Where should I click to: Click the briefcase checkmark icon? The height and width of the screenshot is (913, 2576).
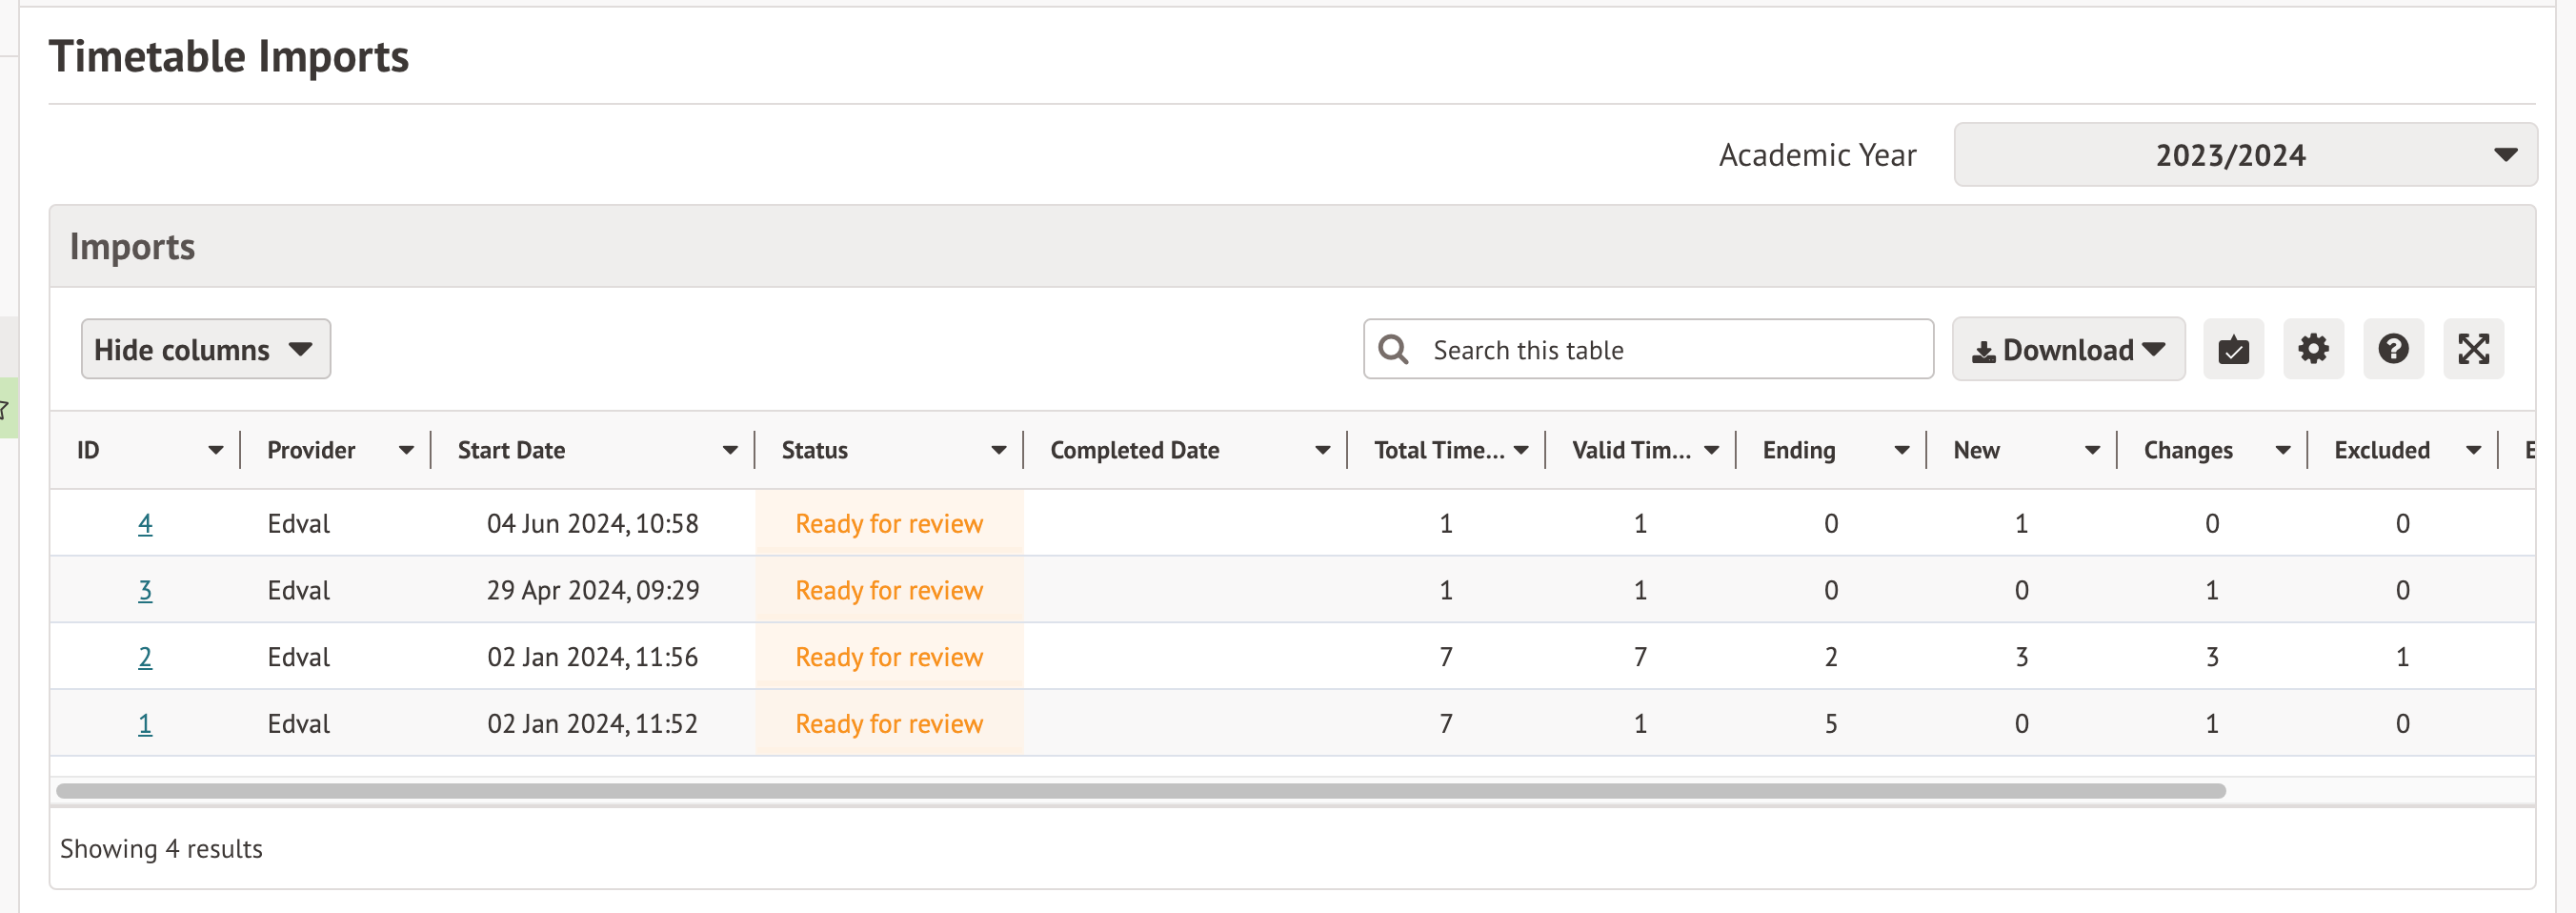tap(2233, 349)
